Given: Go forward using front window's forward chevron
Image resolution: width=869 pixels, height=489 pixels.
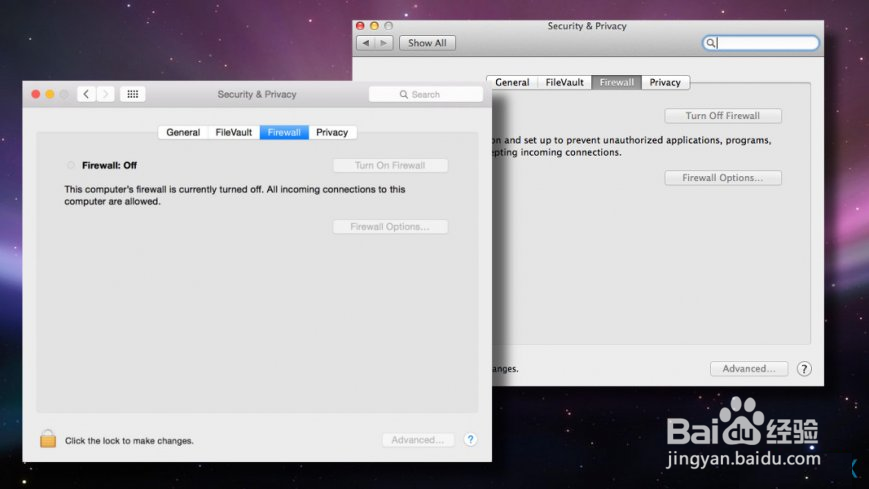Looking at the screenshot, I should (105, 94).
